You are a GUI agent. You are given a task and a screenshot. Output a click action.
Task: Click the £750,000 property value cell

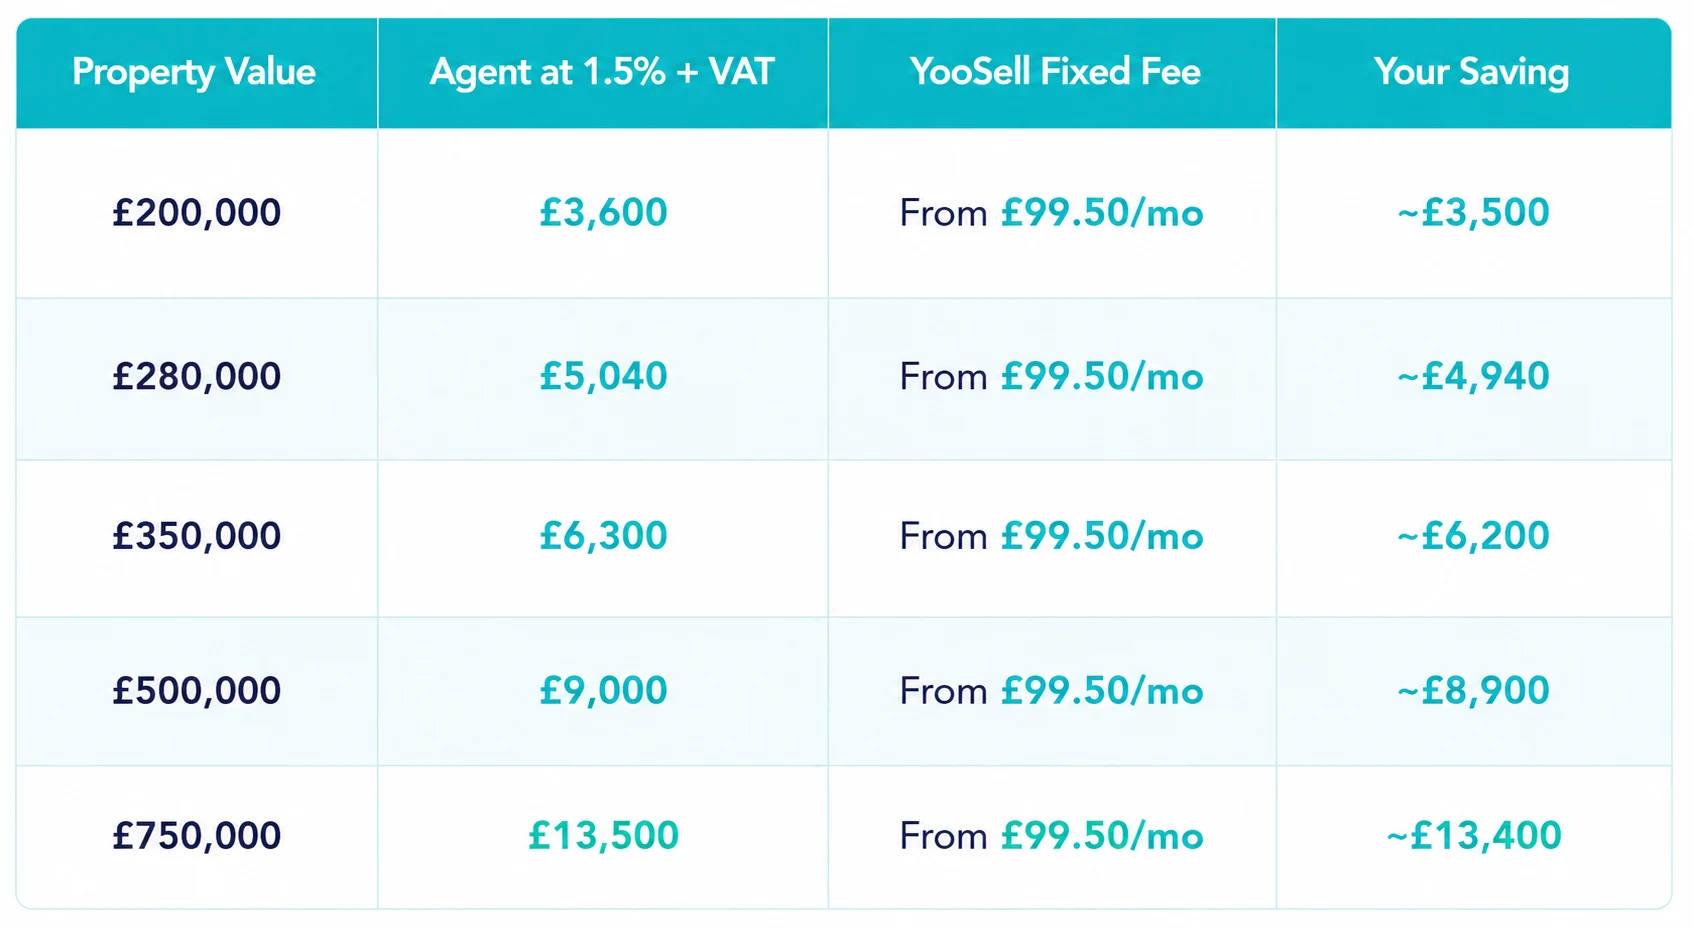[x=197, y=836]
